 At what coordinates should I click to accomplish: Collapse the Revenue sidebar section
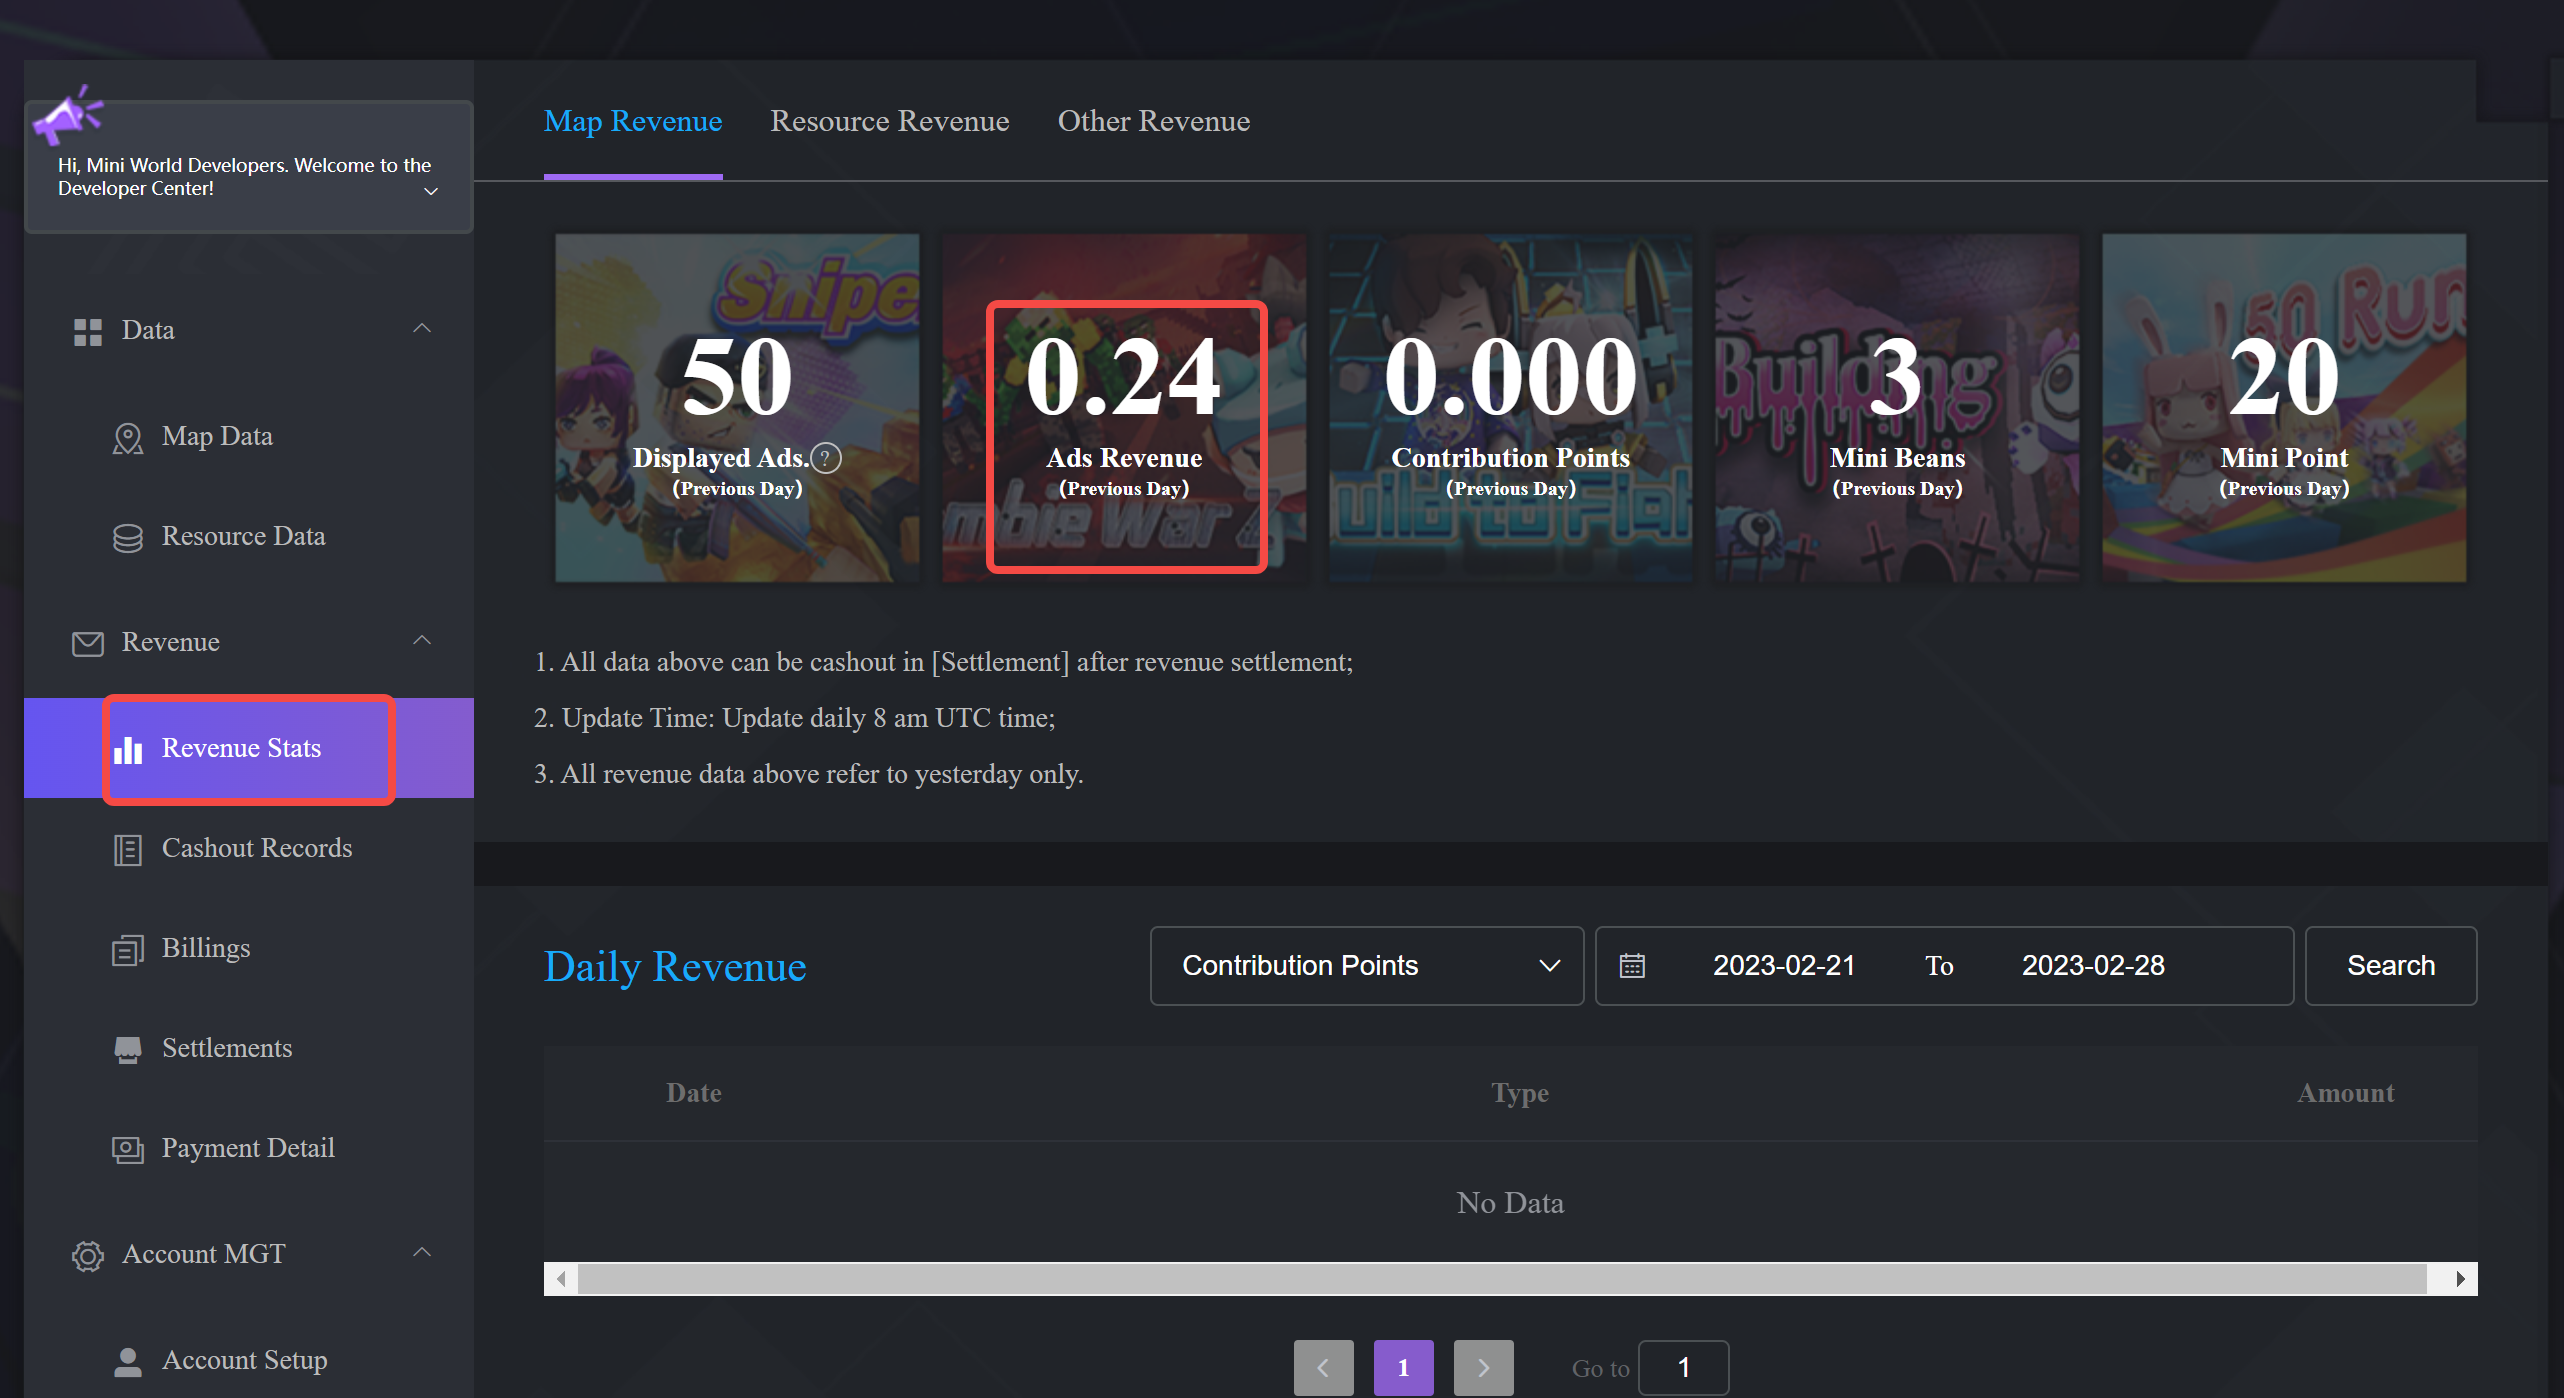pos(422,641)
